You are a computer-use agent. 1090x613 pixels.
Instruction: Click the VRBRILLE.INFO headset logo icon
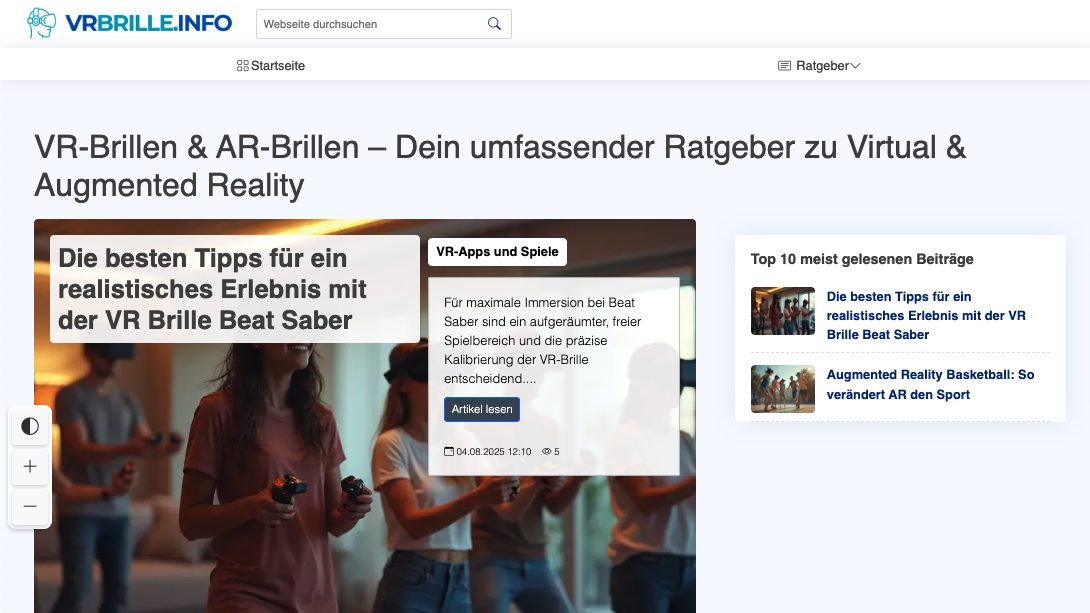pyautogui.click(x=40, y=22)
